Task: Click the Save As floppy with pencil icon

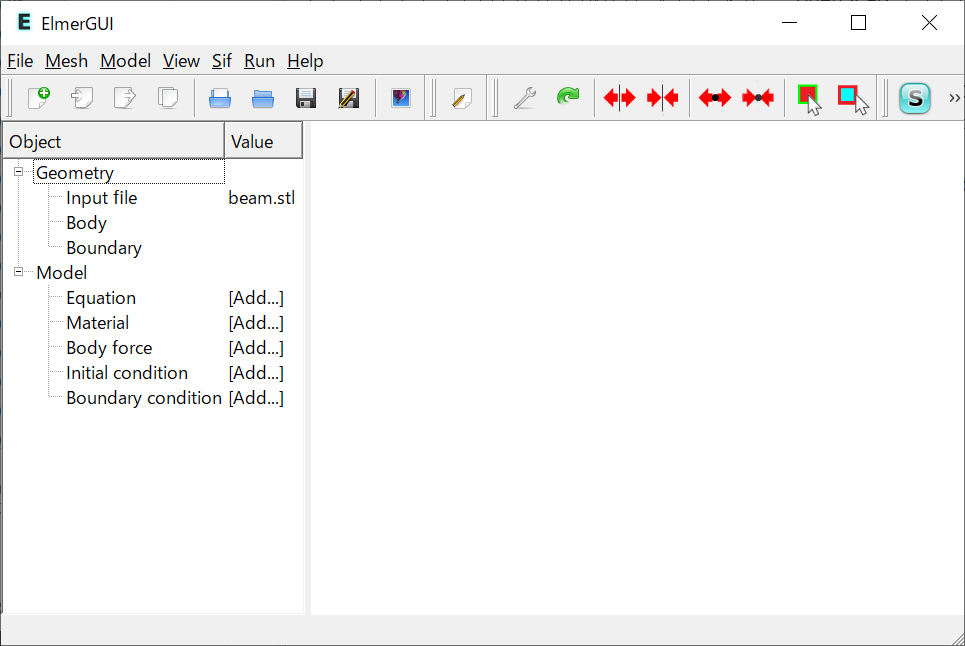Action: 349,98
